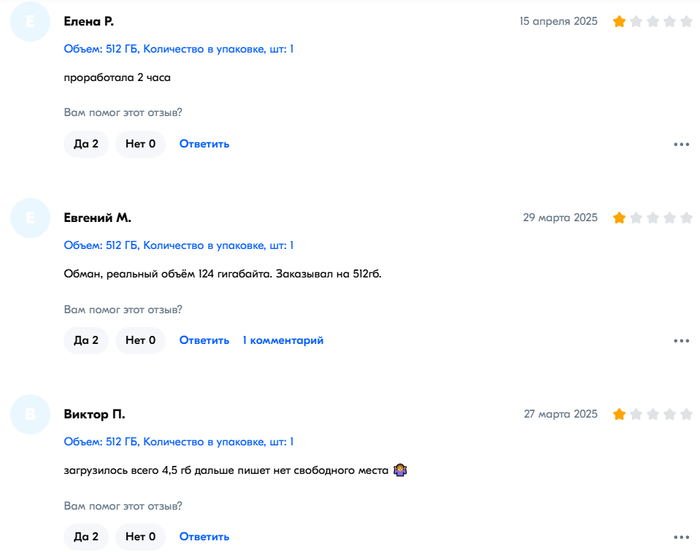Vote "Нет" on Елена Р.'s review
700x552 pixels.
[x=140, y=144]
